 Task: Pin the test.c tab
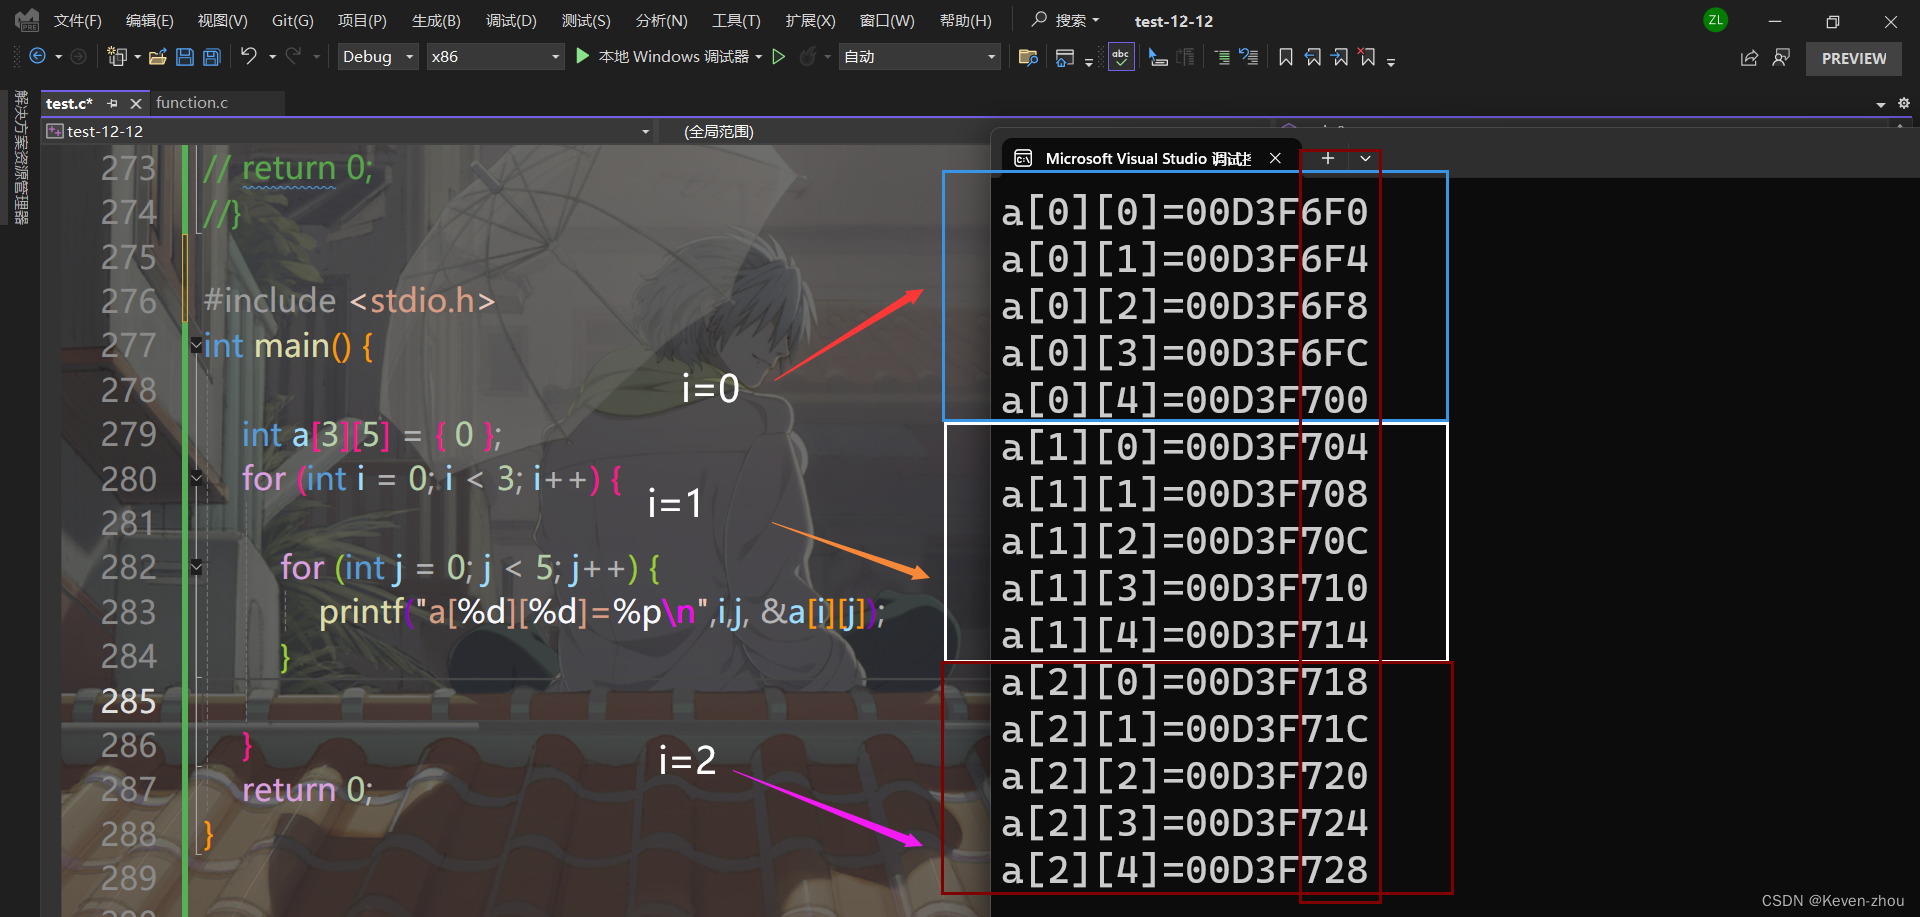pos(112,103)
